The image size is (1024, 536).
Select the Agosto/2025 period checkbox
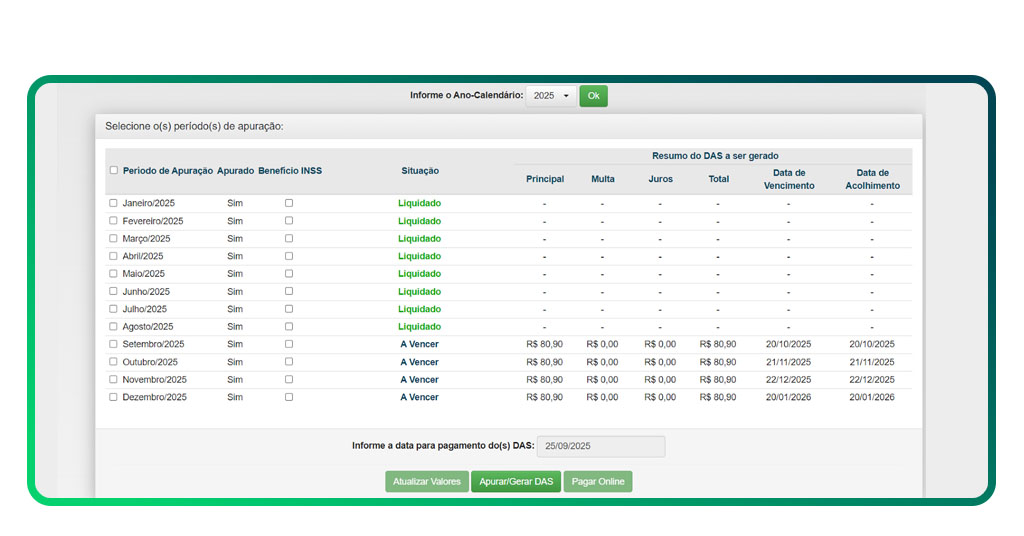point(113,326)
